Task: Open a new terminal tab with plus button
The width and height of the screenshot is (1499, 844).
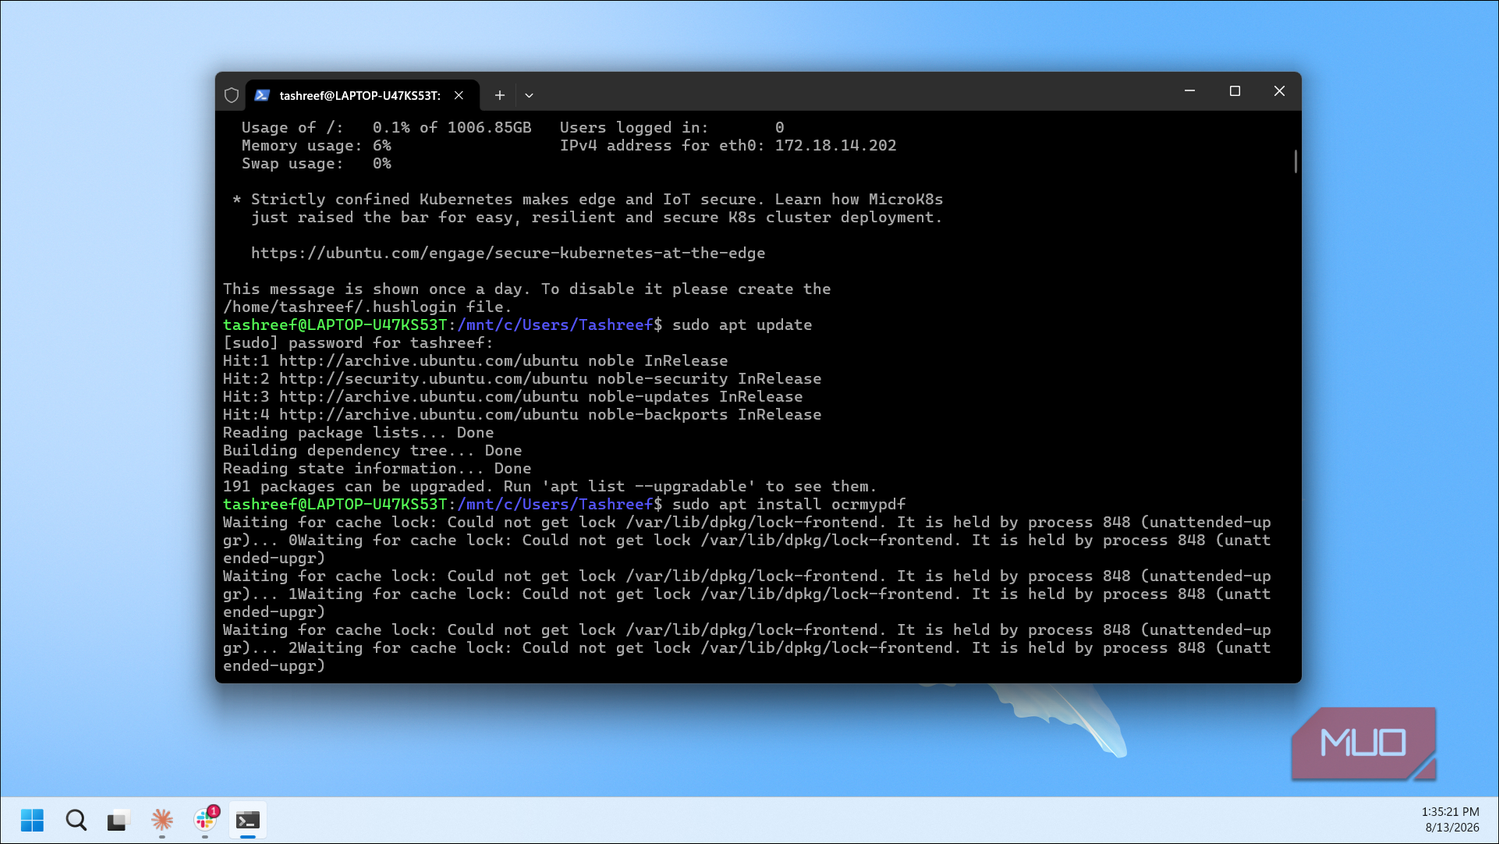Action: pos(500,95)
